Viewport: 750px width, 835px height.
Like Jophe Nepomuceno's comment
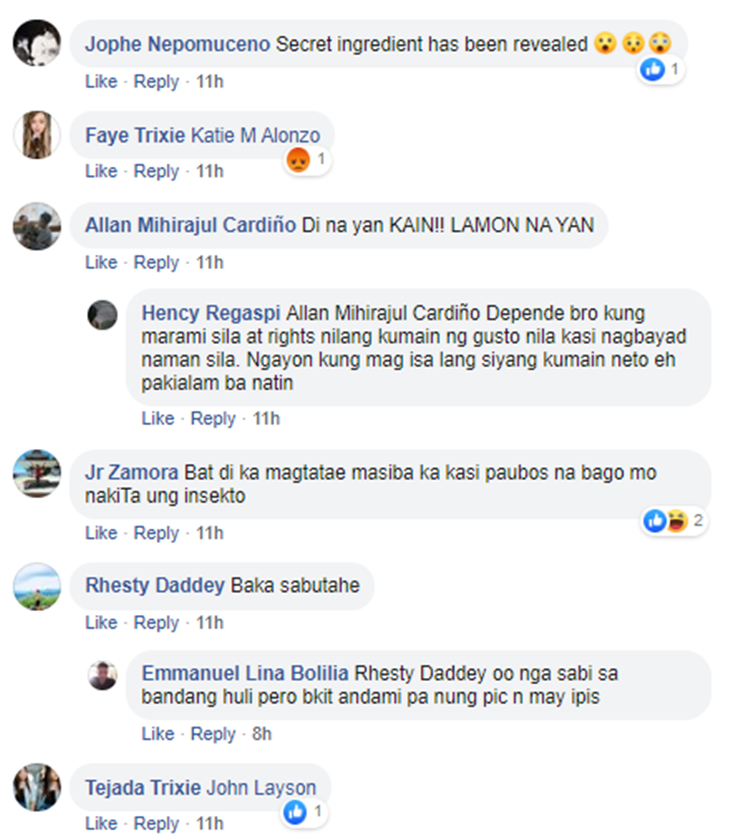click(x=101, y=81)
